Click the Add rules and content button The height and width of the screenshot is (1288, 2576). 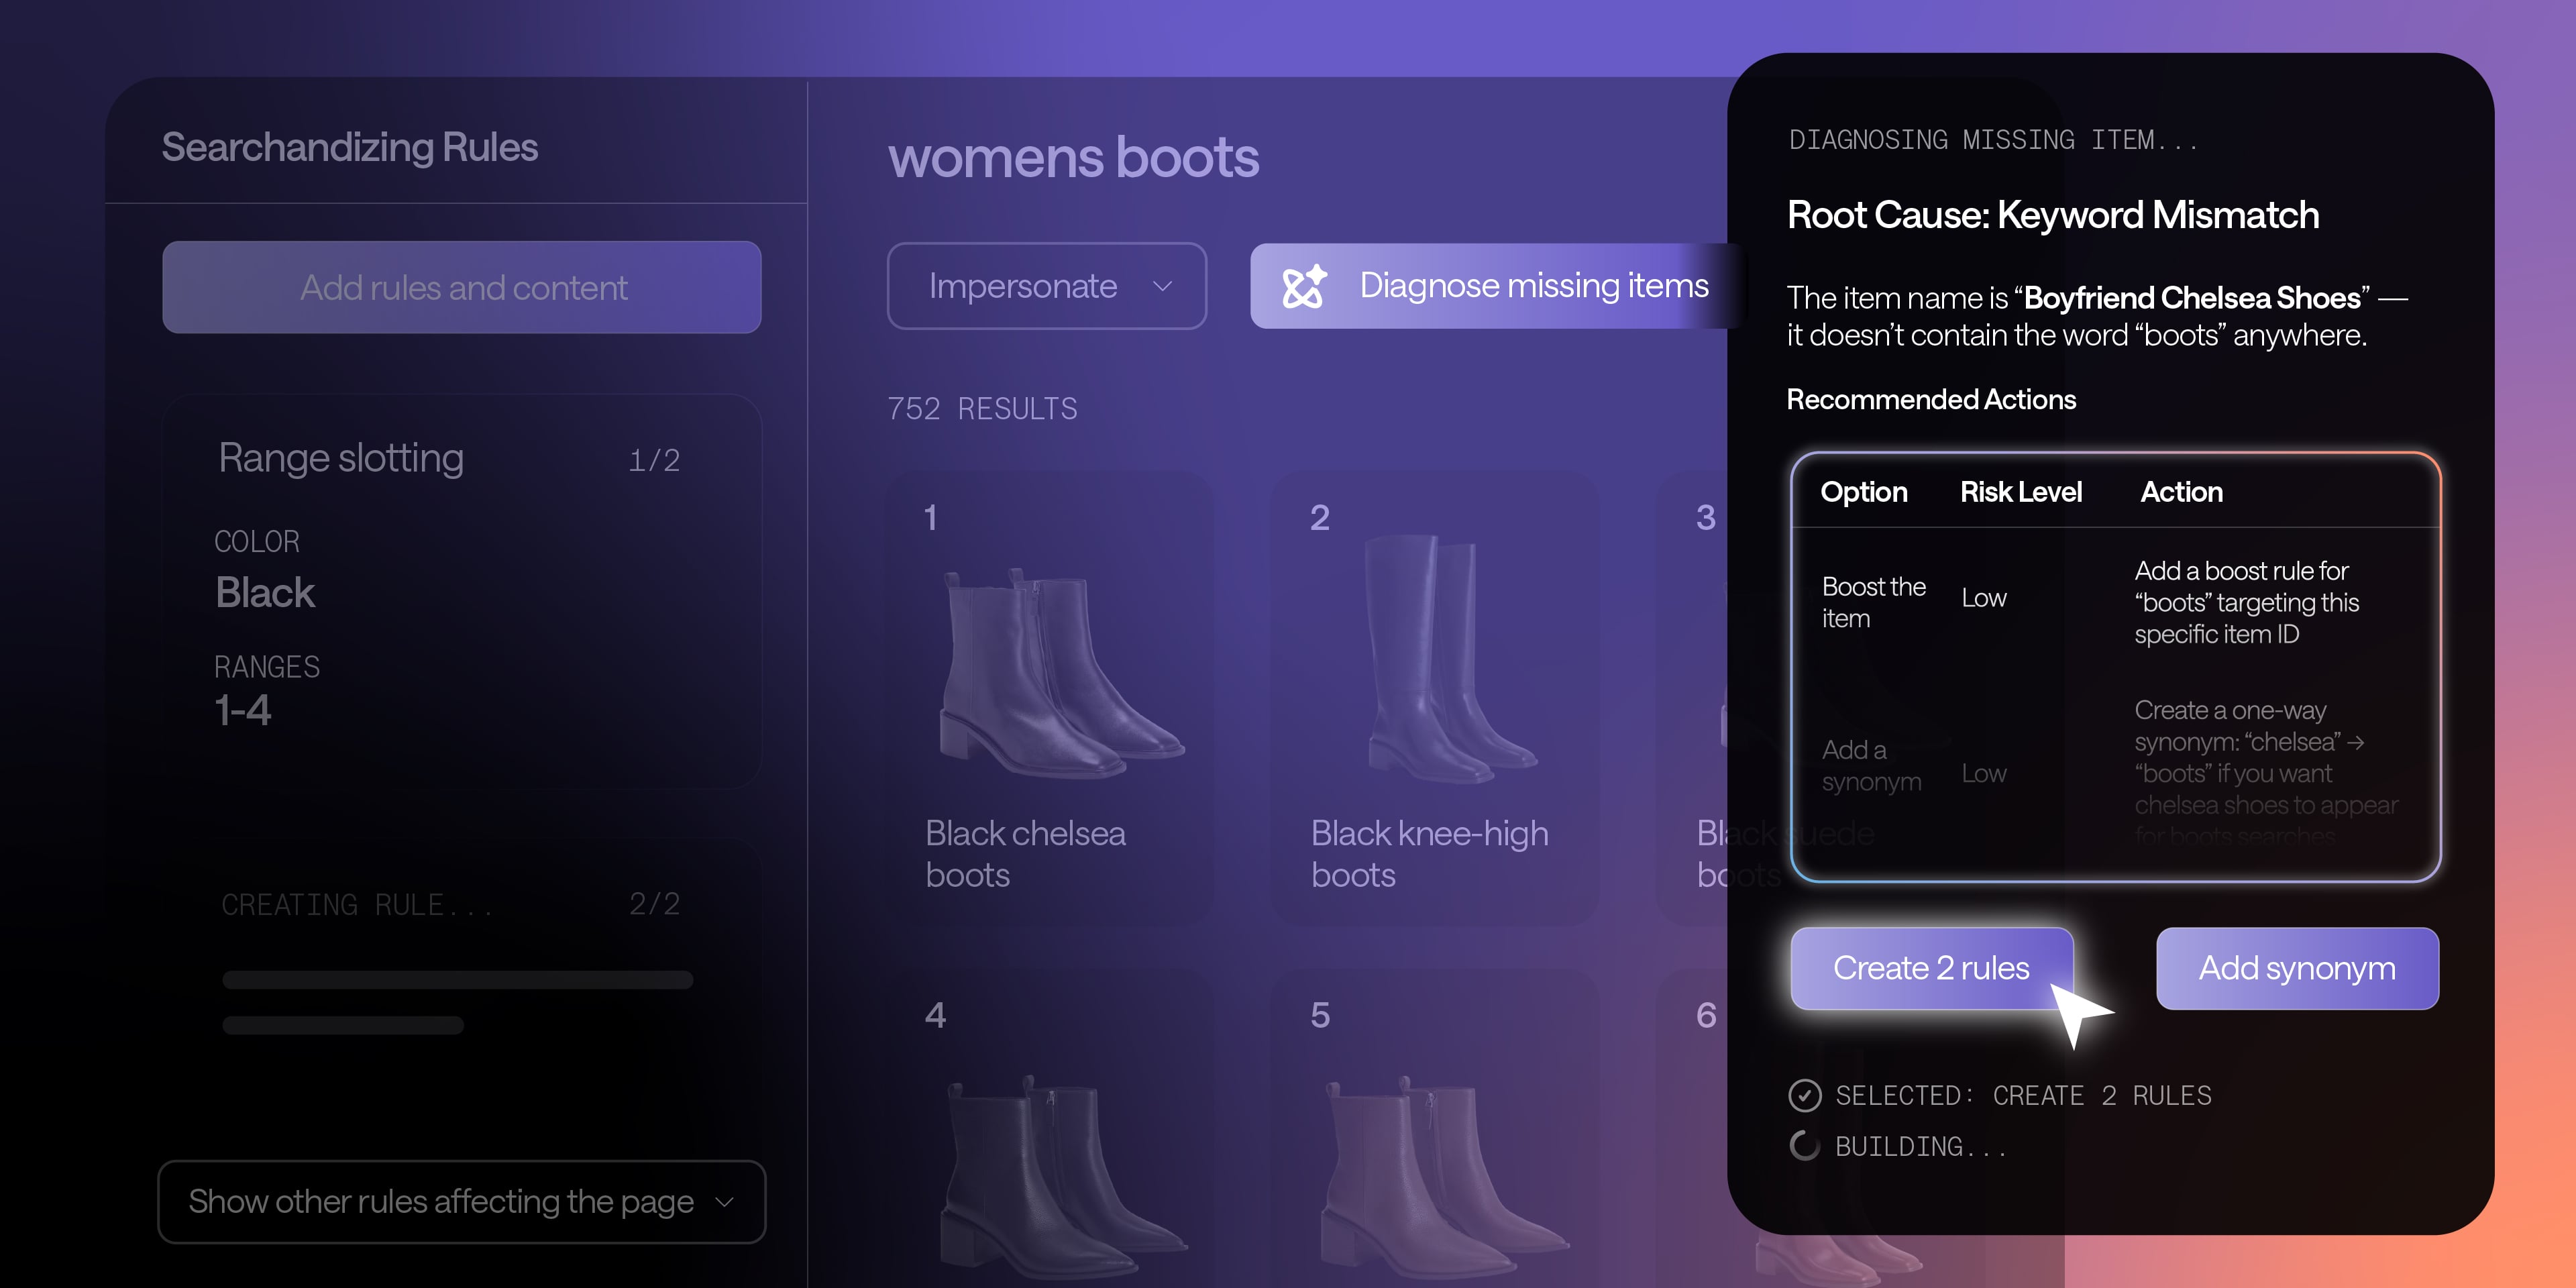[x=461, y=287]
